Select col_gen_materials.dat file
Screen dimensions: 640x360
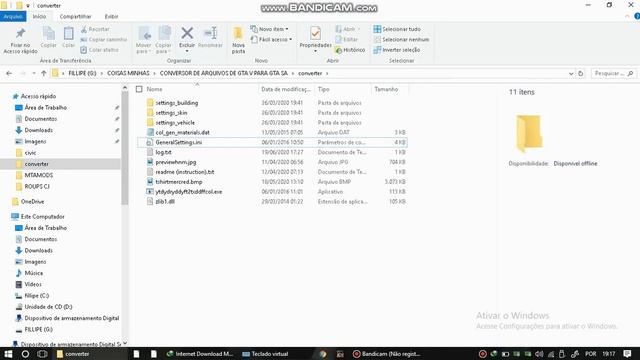(182, 132)
